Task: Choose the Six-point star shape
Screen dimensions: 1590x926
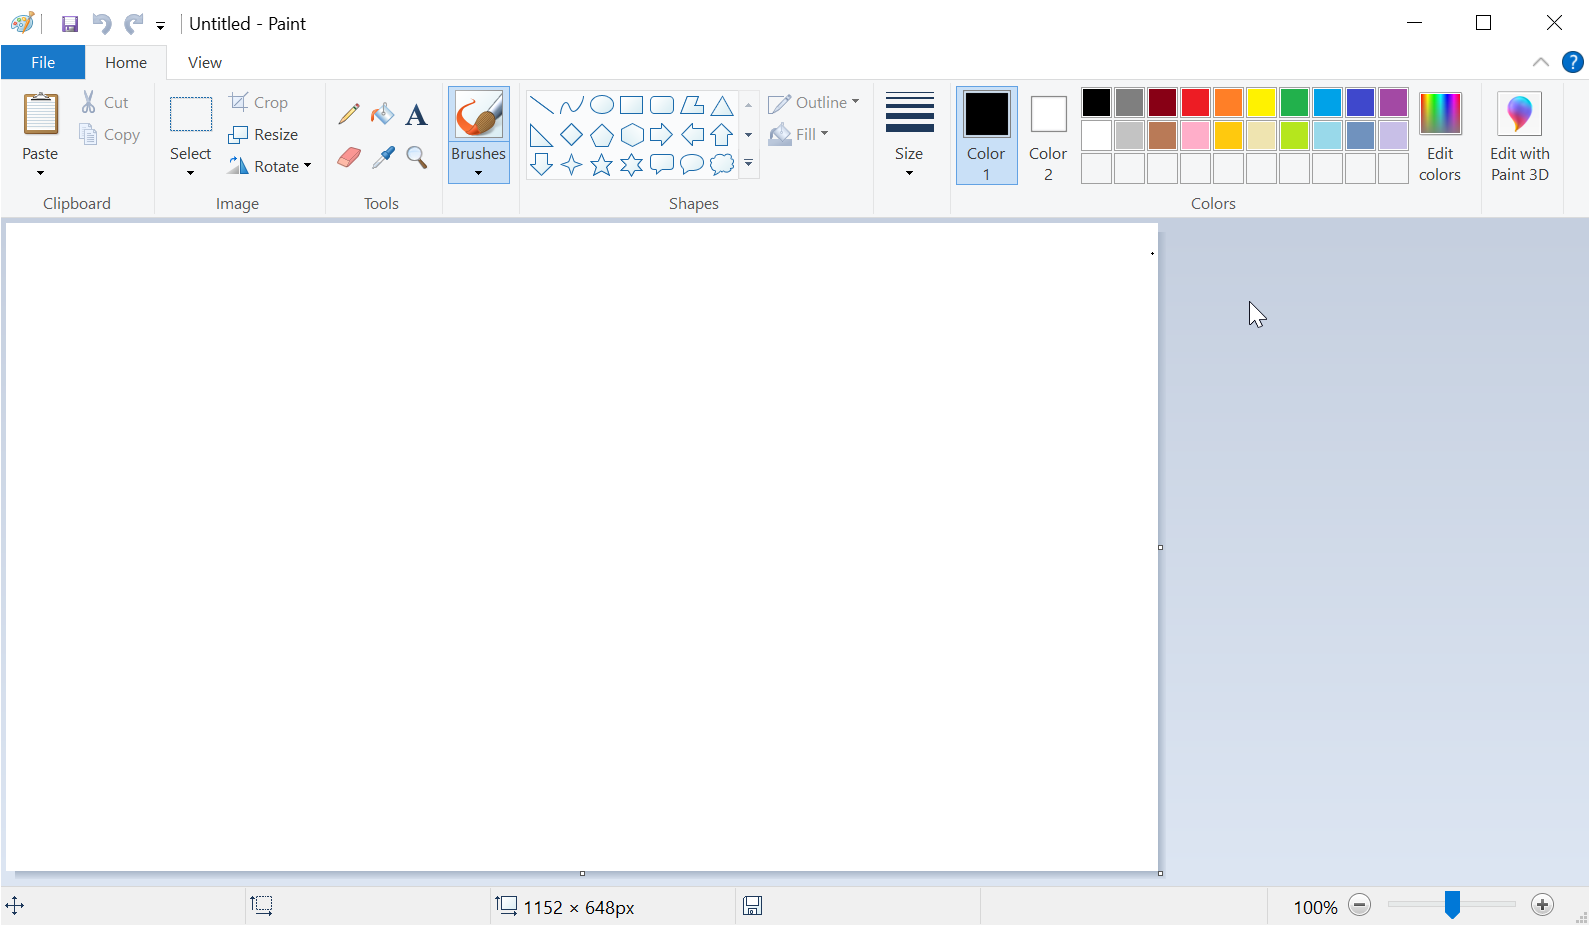Action: (632, 165)
